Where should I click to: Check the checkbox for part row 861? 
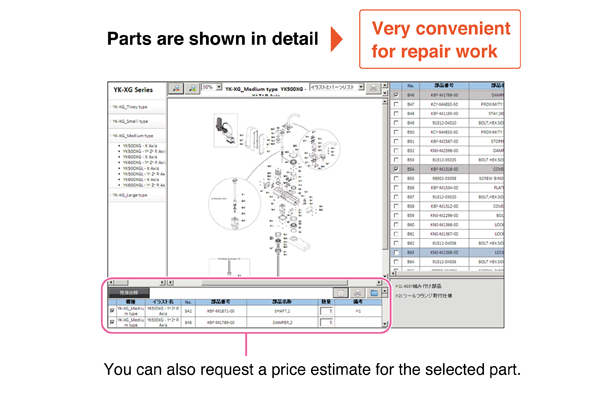tap(396, 234)
